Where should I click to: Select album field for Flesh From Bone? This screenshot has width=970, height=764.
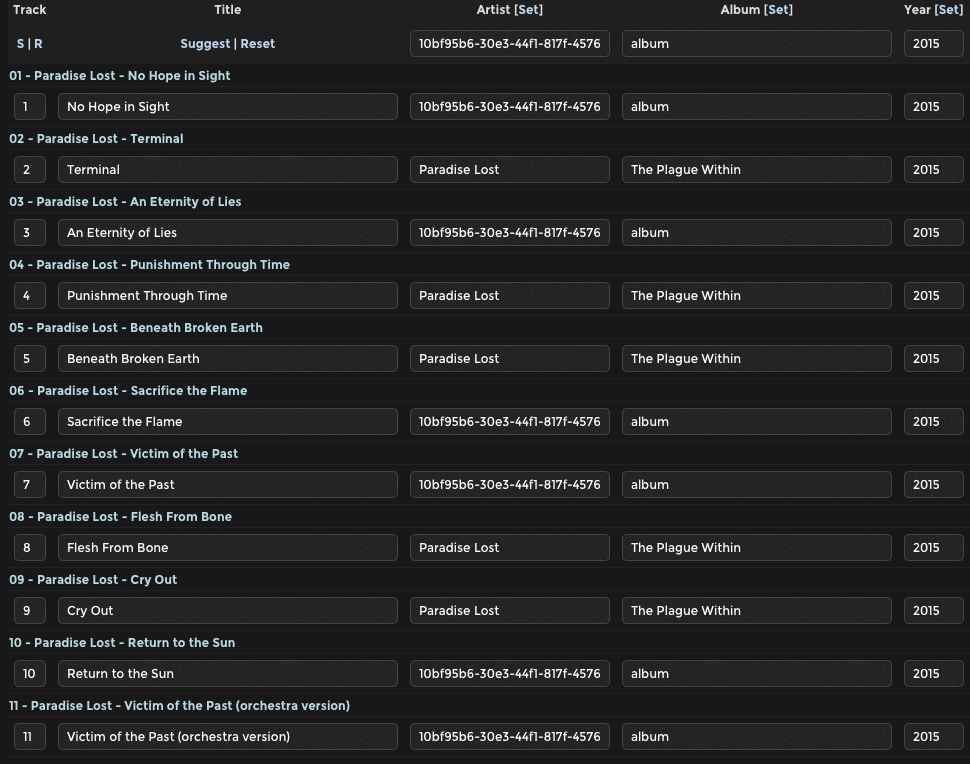point(756,548)
